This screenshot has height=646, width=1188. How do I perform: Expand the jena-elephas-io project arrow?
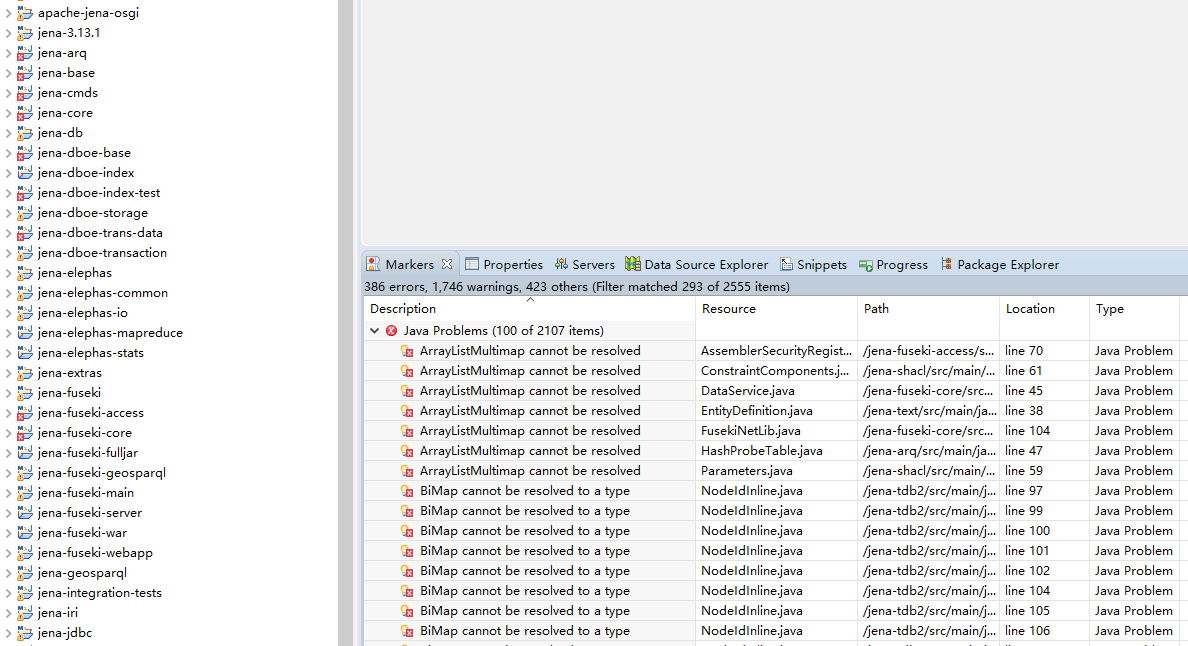pyautogui.click(x=8, y=313)
